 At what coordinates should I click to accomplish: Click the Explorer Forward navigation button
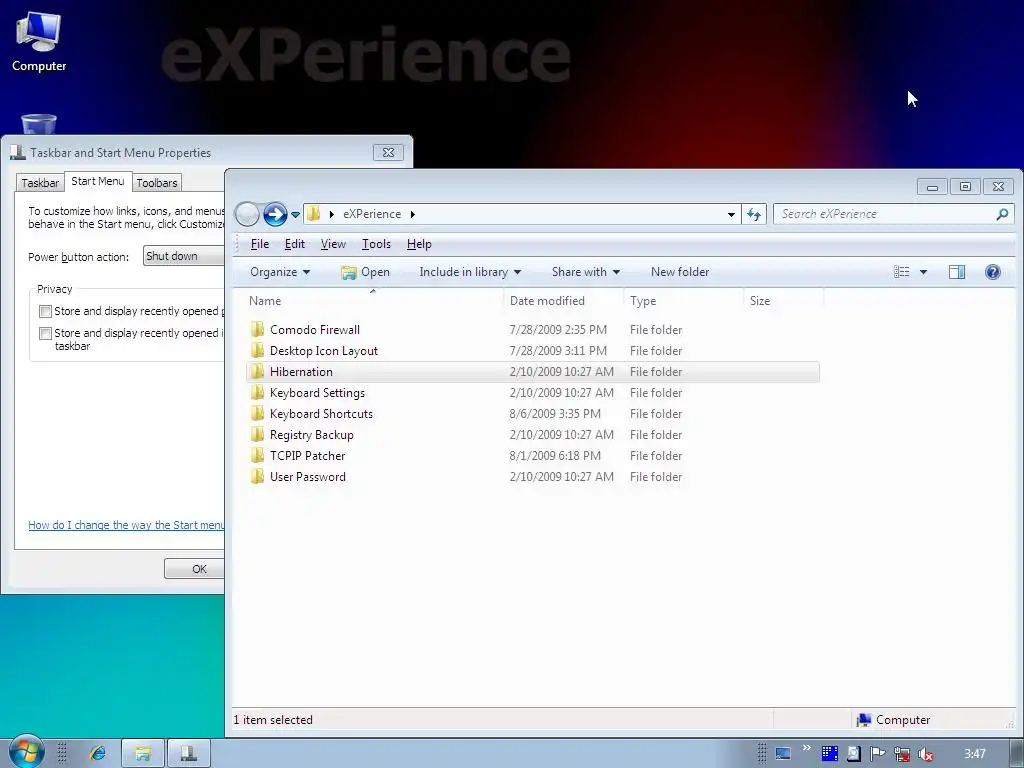(x=275, y=214)
